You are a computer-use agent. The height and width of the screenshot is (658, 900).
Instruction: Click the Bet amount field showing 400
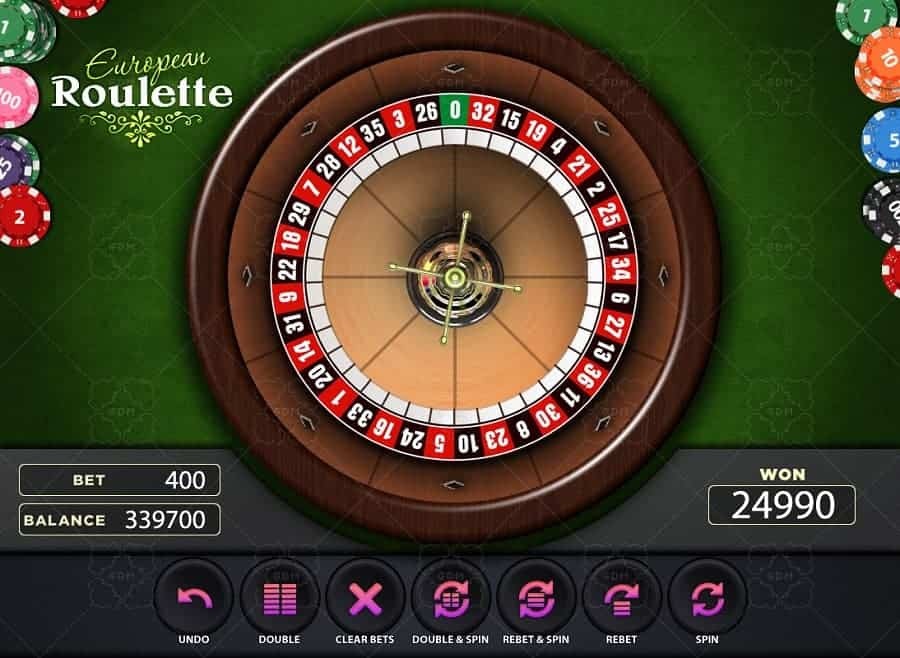pos(119,480)
